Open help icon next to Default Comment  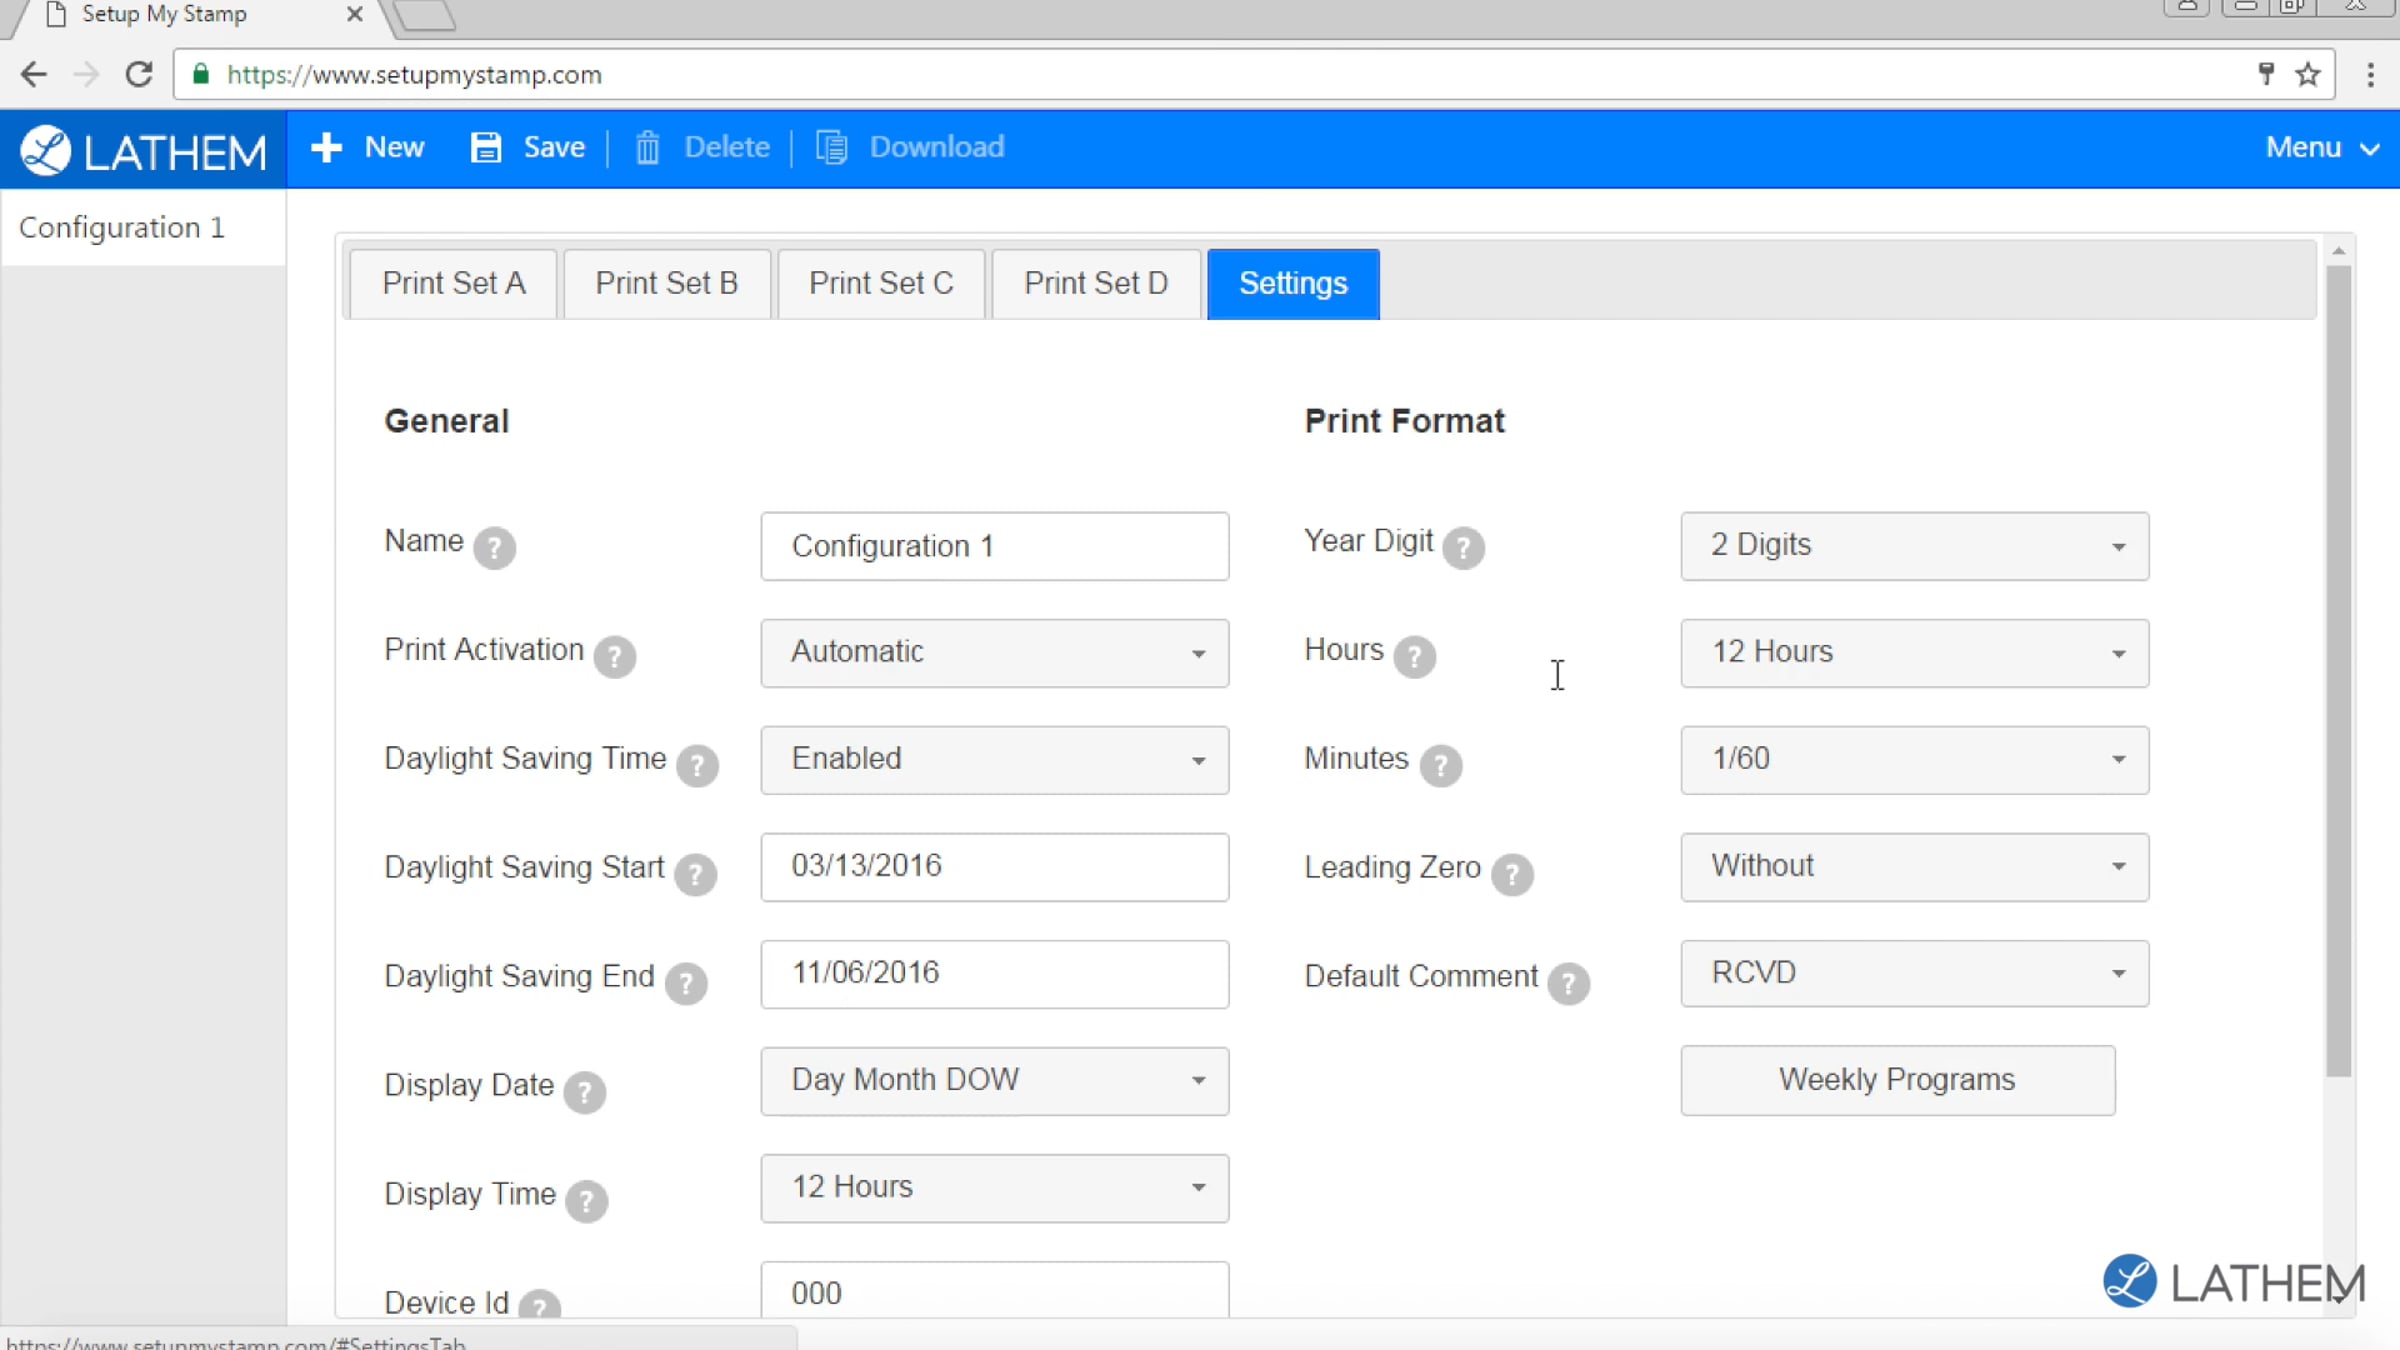point(1568,983)
